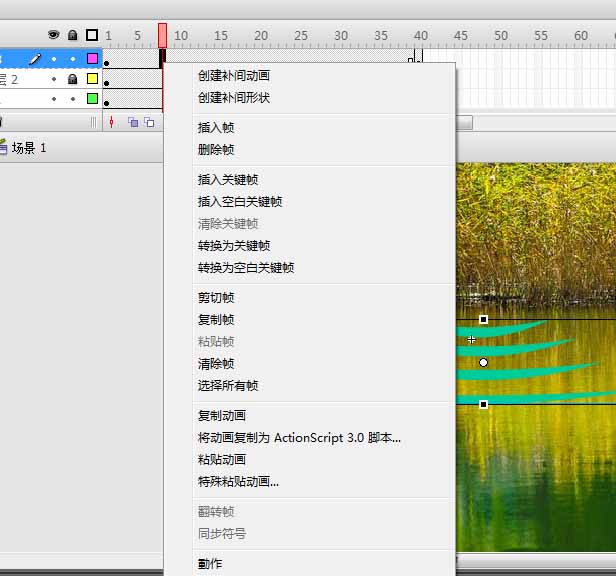Viewport: 616px width, 576px height.
Task: Click the timeline horizontal scrollbar thumb
Action: (x=464, y=123)
